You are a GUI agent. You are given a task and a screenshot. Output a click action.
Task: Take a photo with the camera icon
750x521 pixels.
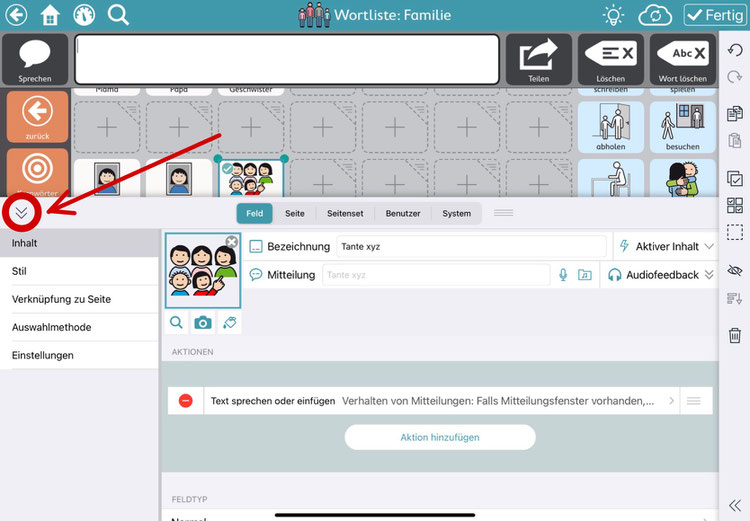click(x=203, y=323)
